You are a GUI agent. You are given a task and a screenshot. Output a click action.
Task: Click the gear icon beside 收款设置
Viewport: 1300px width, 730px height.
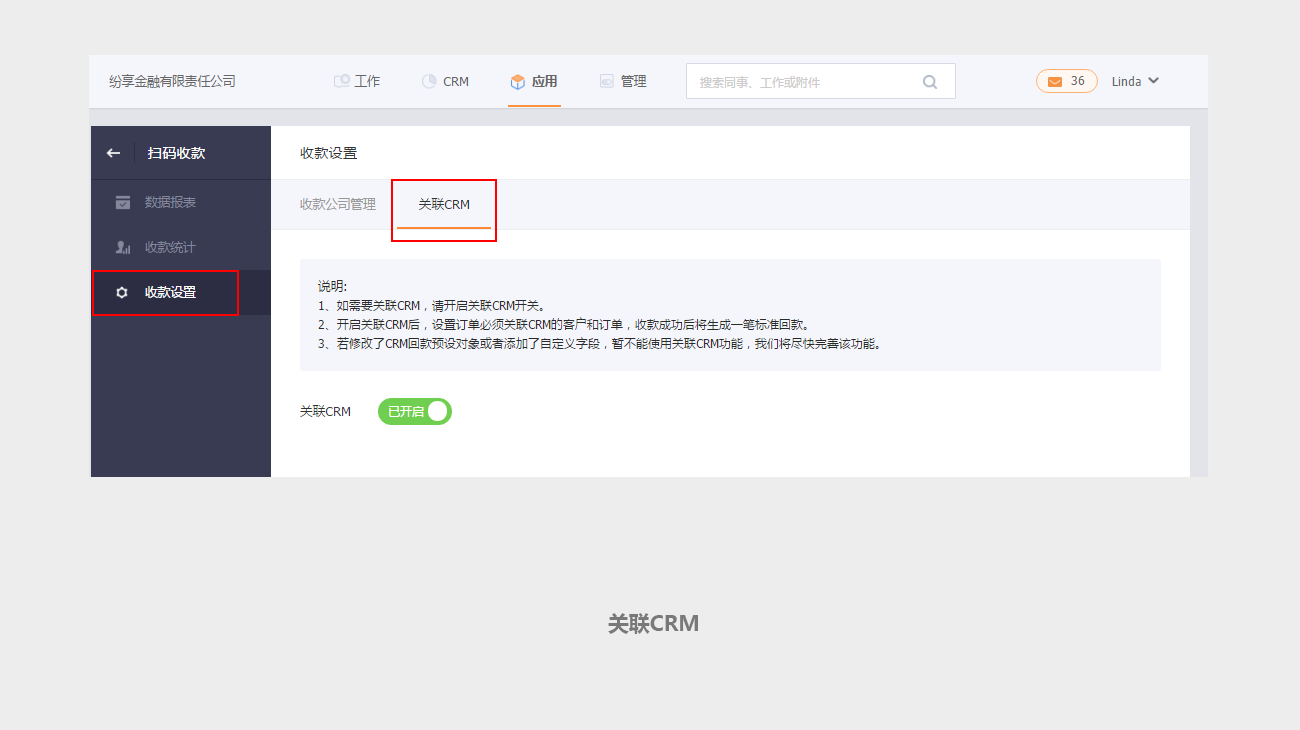tap(122, 293)
